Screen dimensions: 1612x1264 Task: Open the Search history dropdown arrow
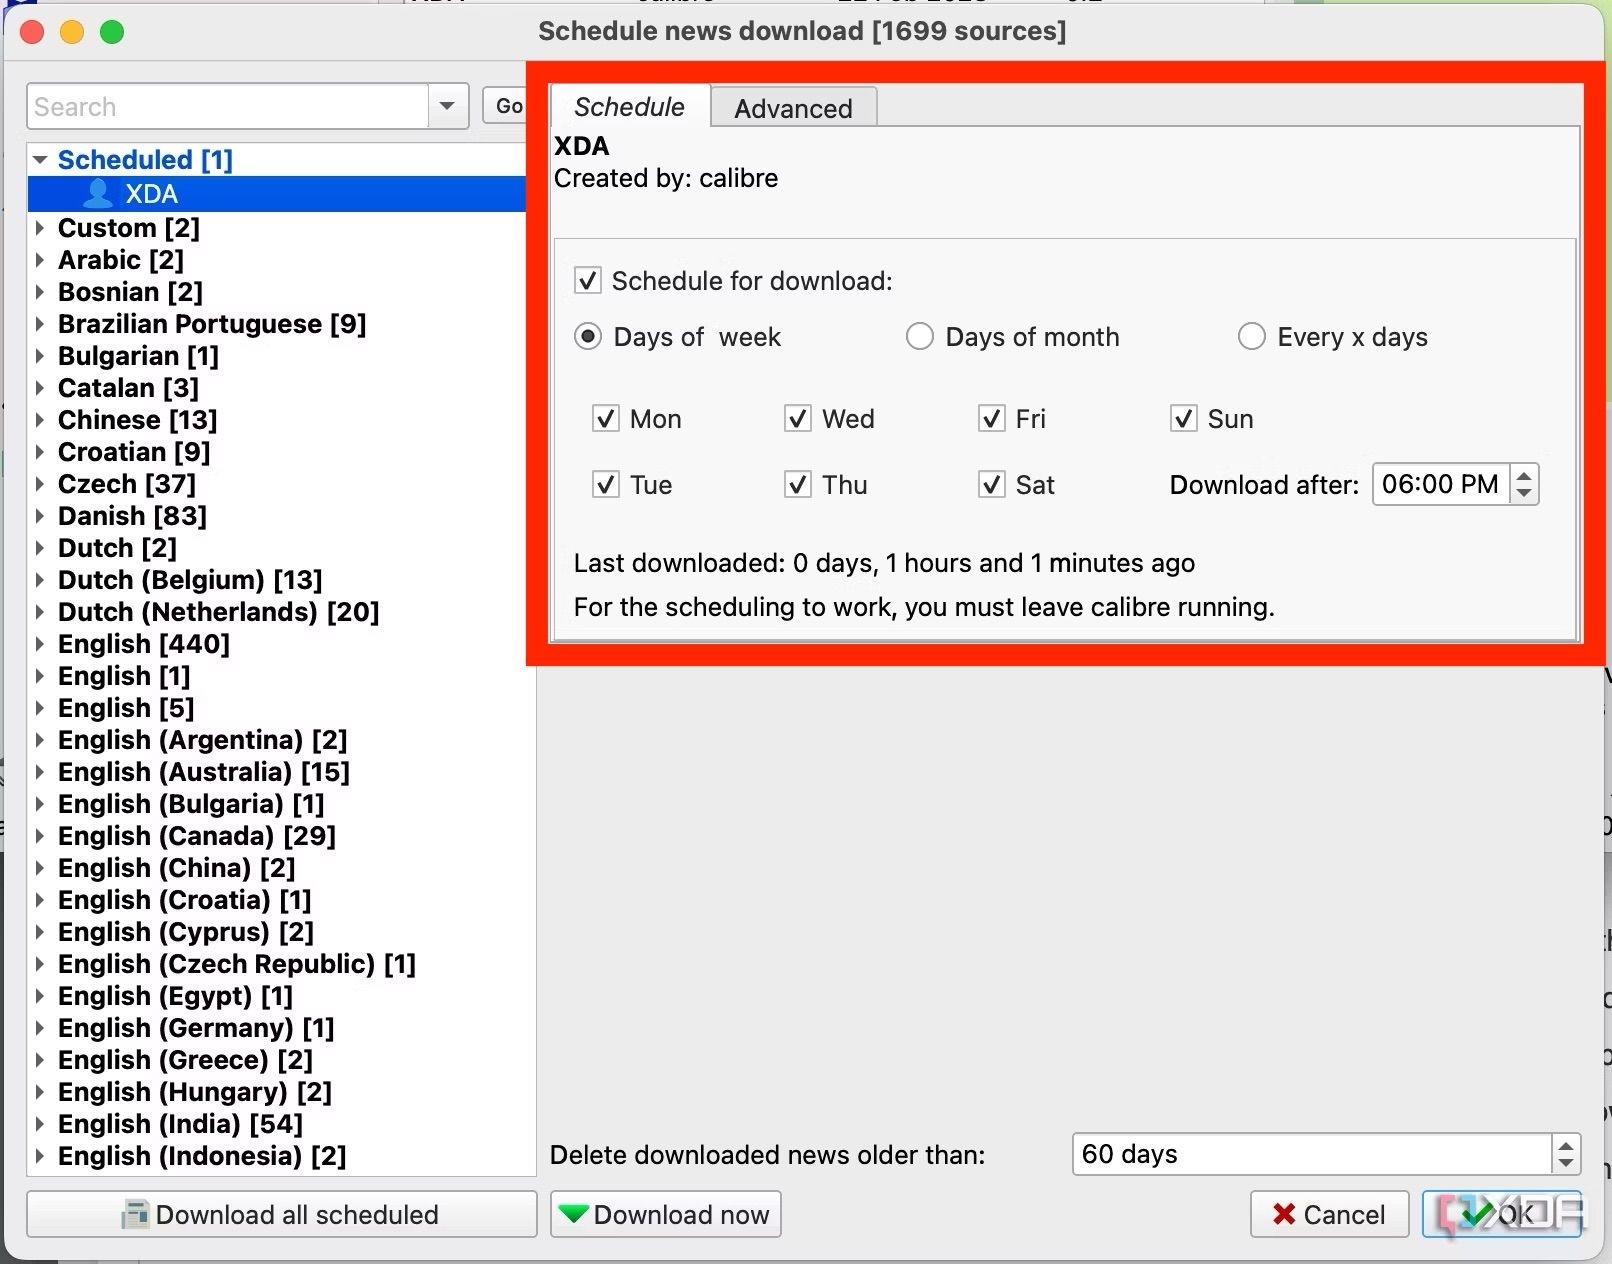[448, 106]
